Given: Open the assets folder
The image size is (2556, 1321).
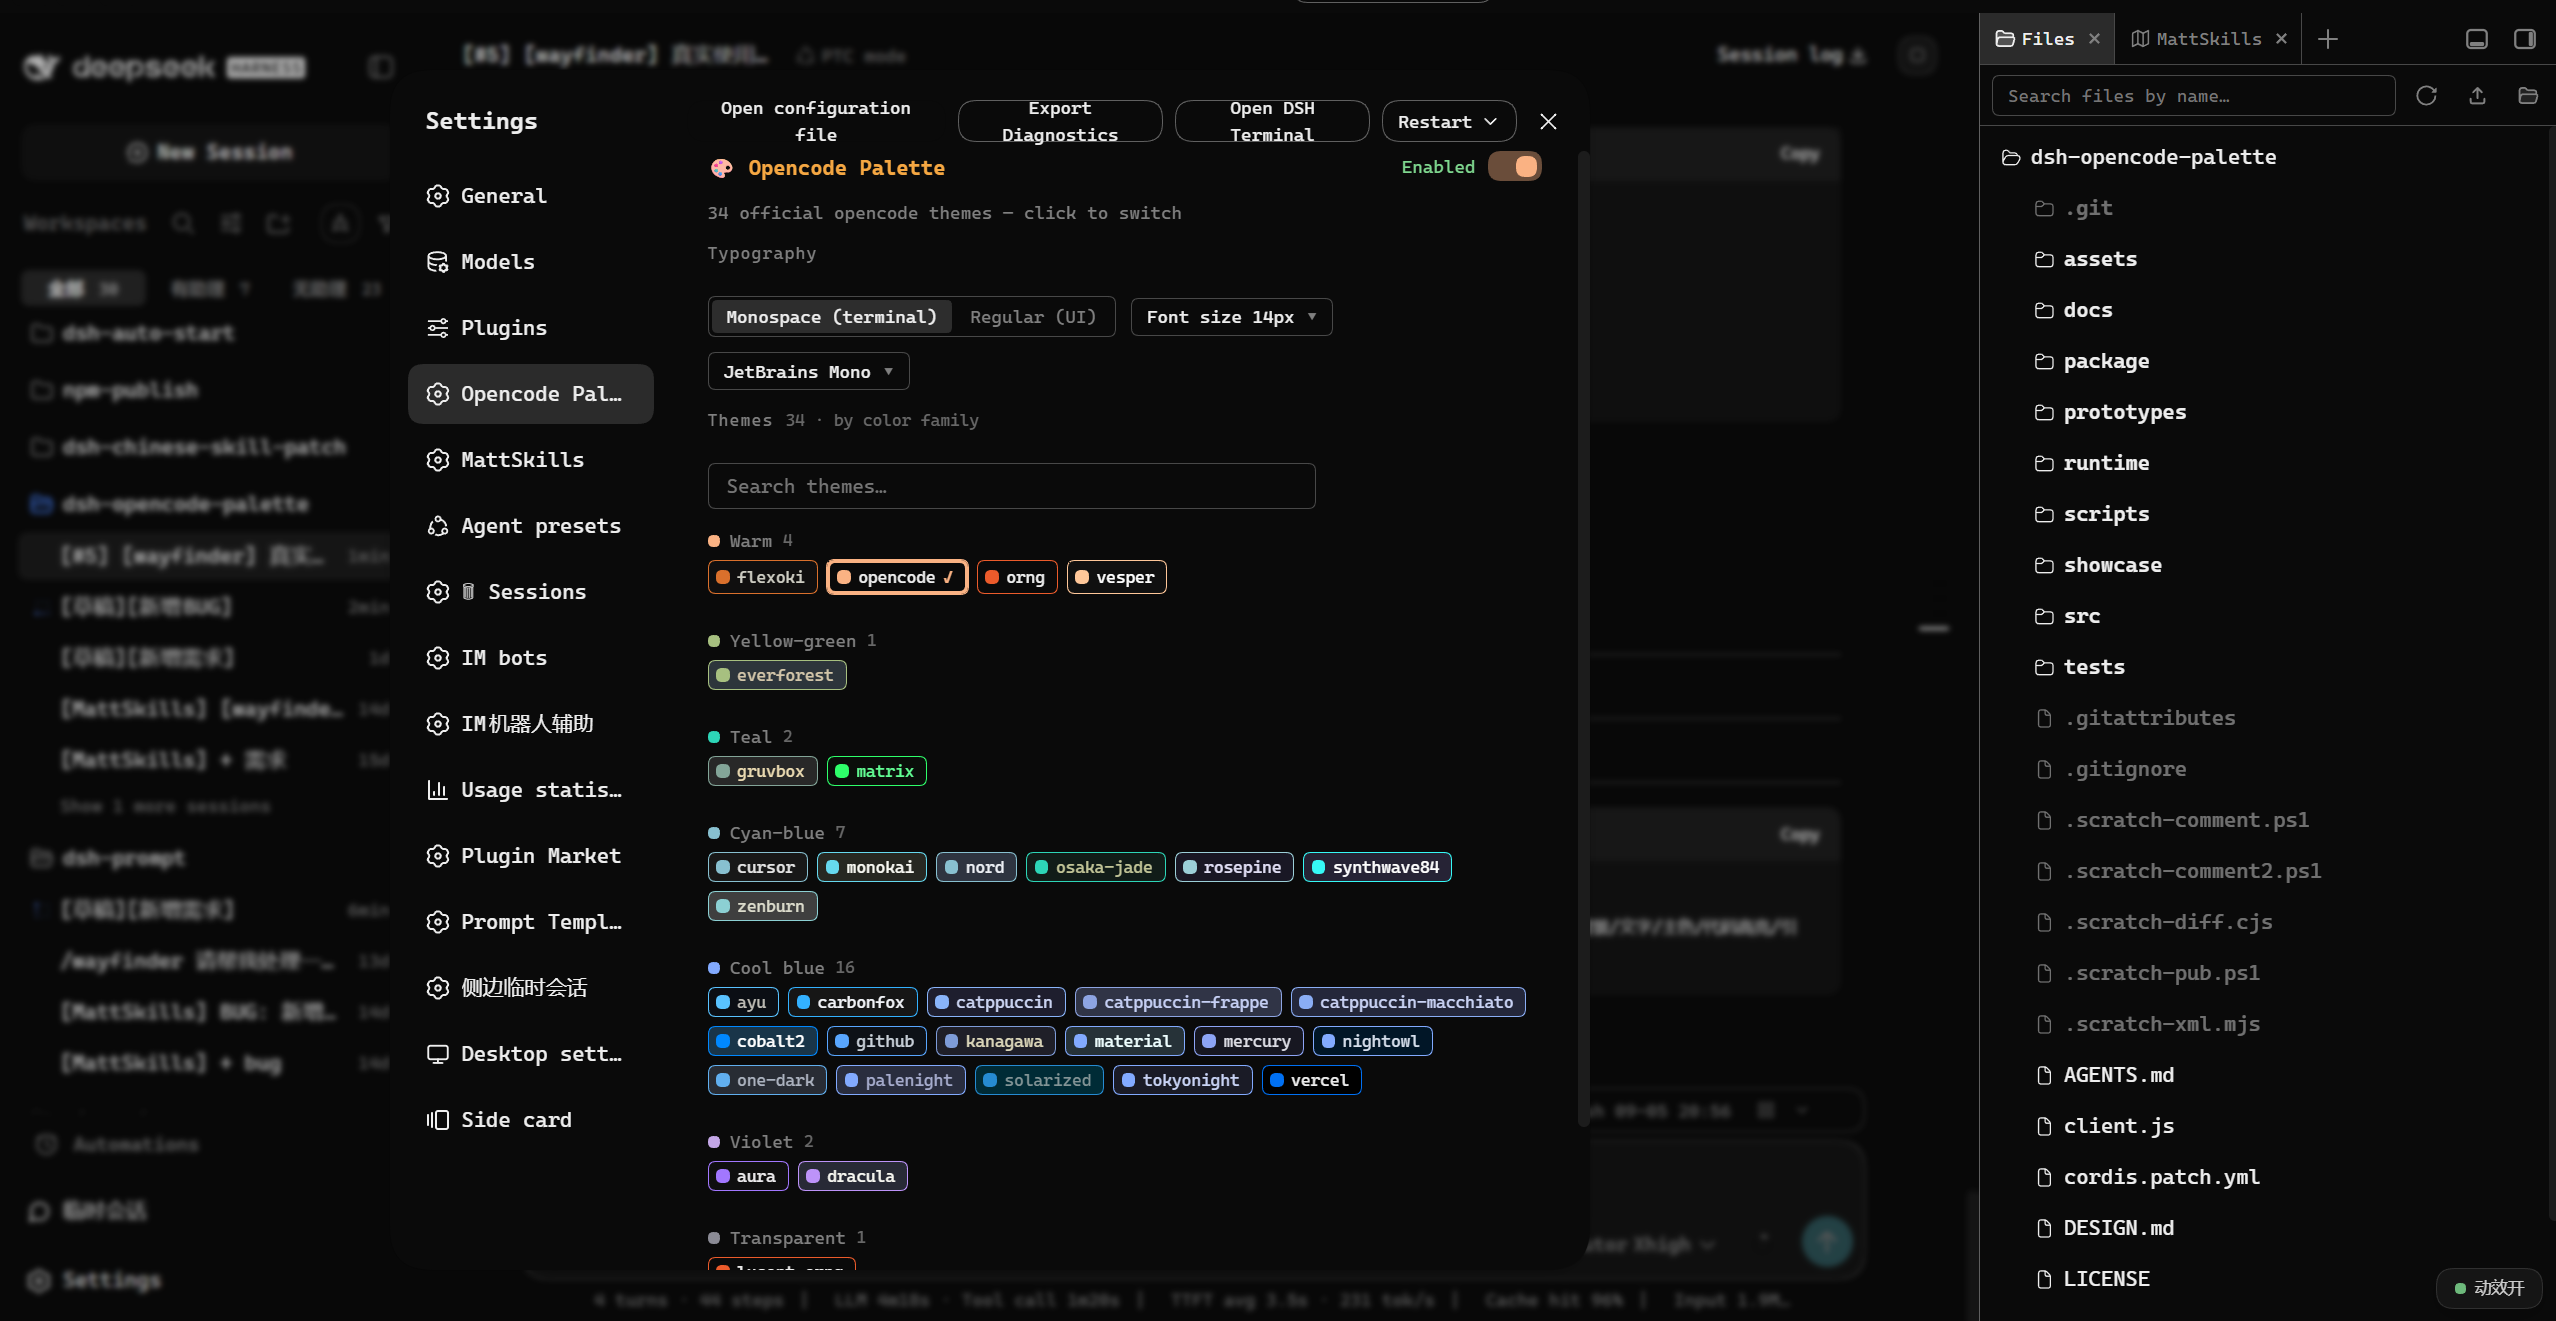Looking at the screenshot, I should point(2100,259).
